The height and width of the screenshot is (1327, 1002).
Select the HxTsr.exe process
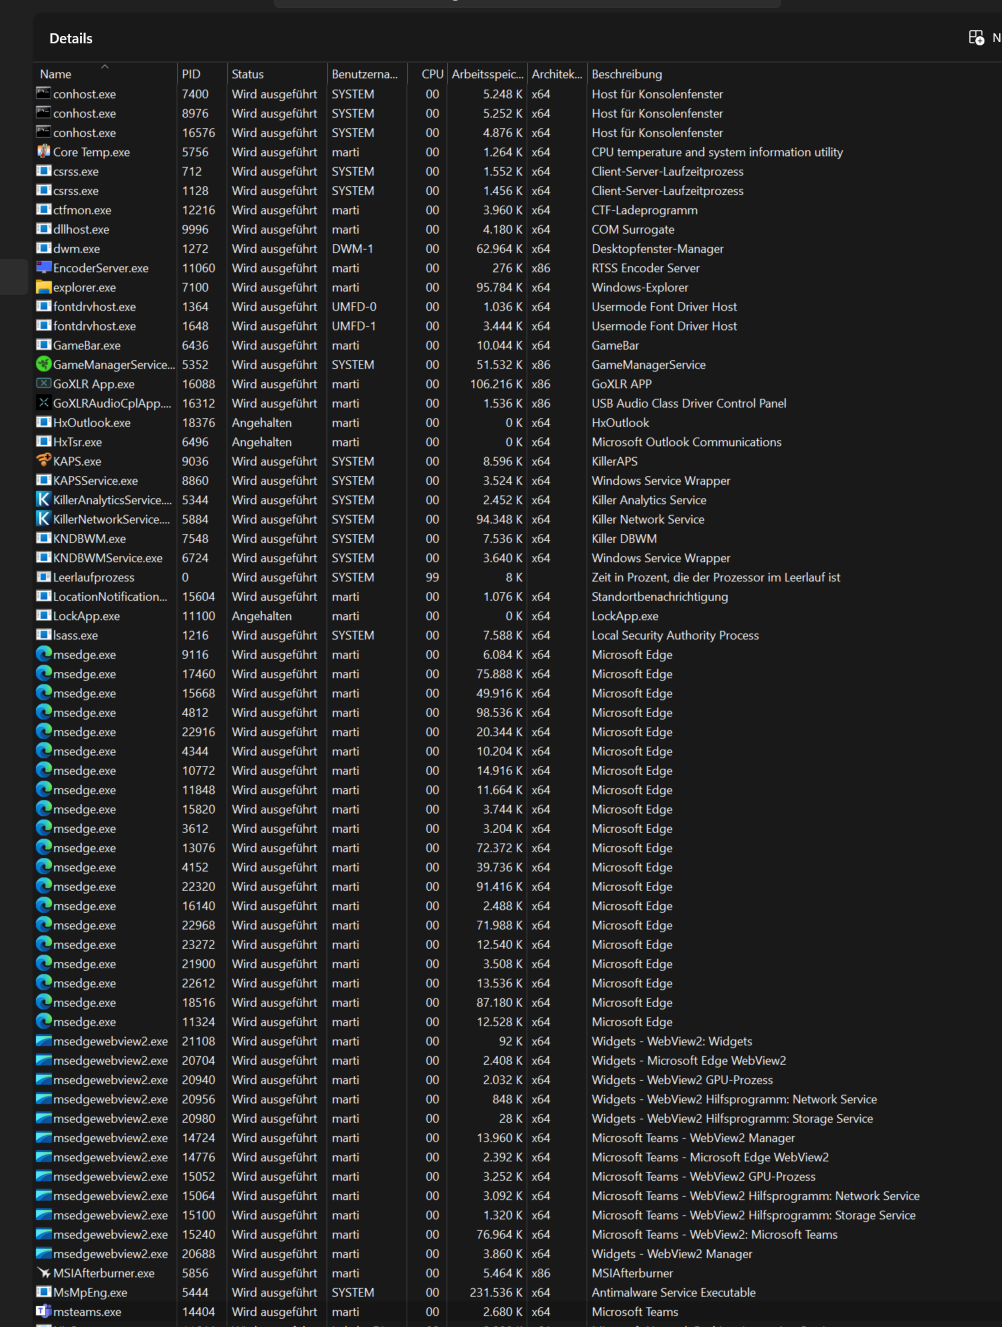point(518,442)
